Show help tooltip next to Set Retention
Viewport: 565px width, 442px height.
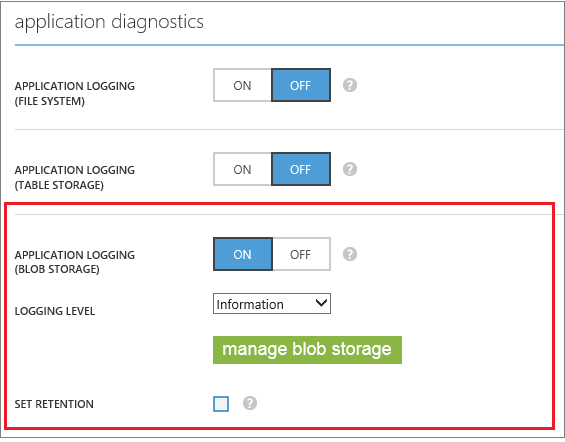coord(250,403)
